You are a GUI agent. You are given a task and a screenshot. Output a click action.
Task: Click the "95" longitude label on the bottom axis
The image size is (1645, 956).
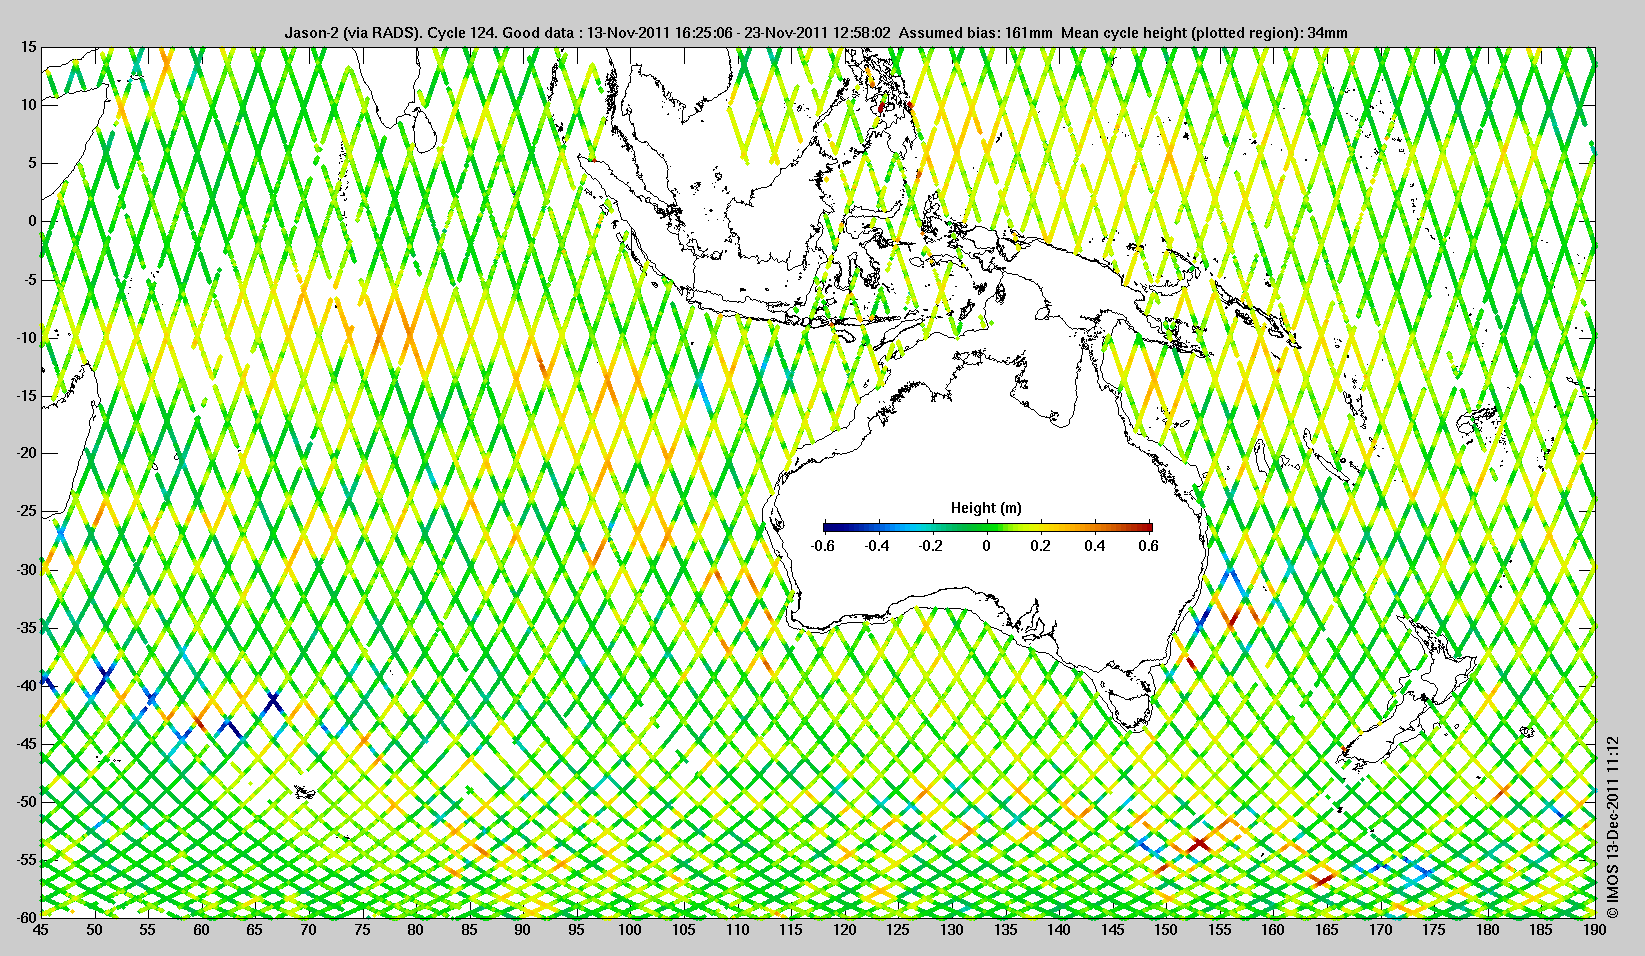[576, 930]
